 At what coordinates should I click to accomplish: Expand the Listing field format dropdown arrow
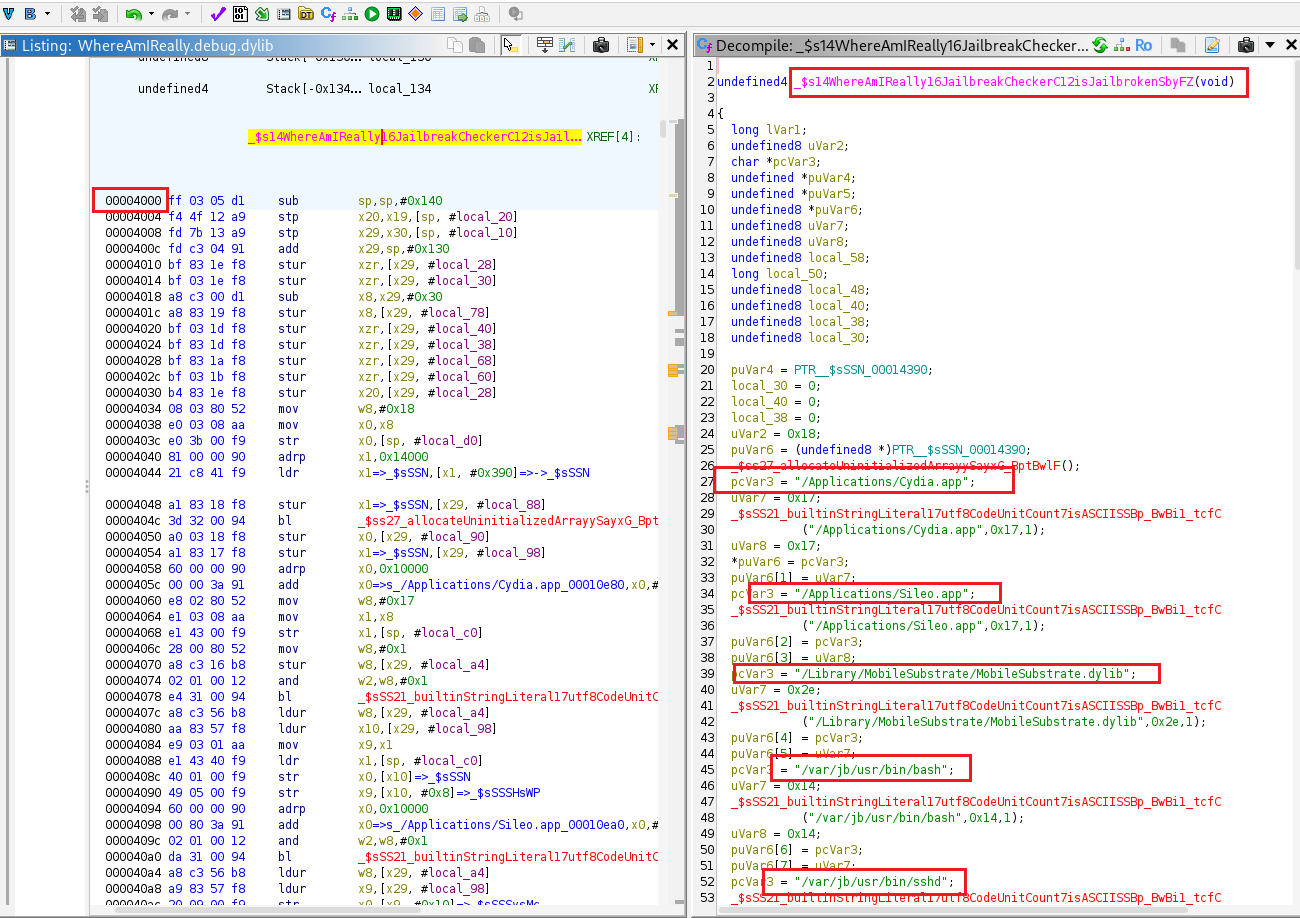pos(652,45)
